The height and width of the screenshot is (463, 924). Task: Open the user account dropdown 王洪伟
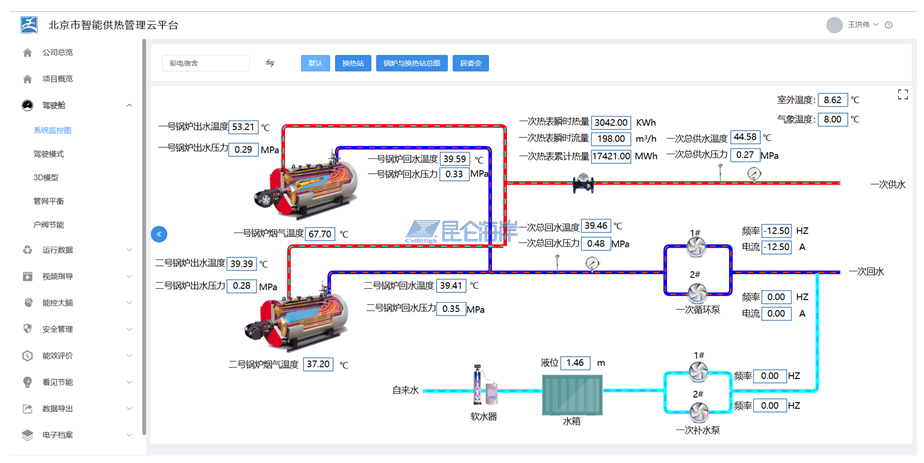click(859, 25)
